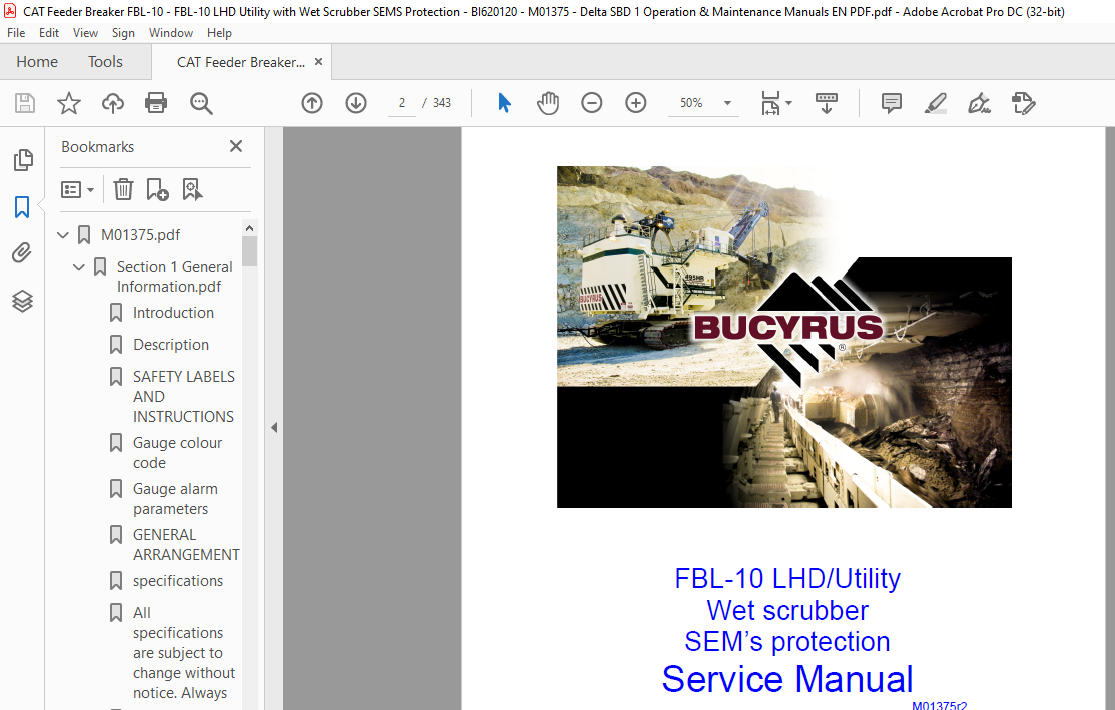Delete selected bookmark with trash icon
Screen dimensions: 1115x710
point(123,189)
